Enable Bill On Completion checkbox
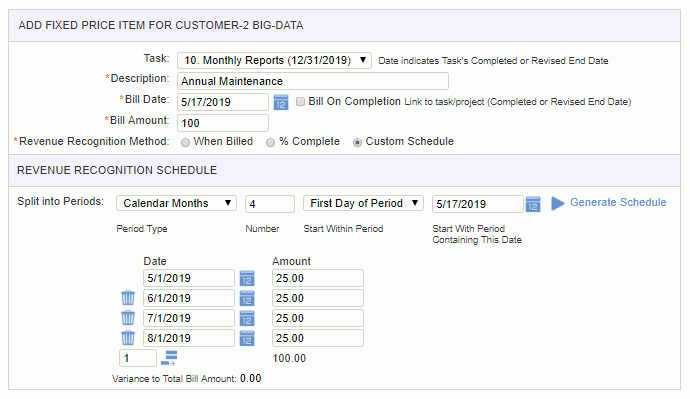This screenshot has height=399, width=690. click(300, 102)
